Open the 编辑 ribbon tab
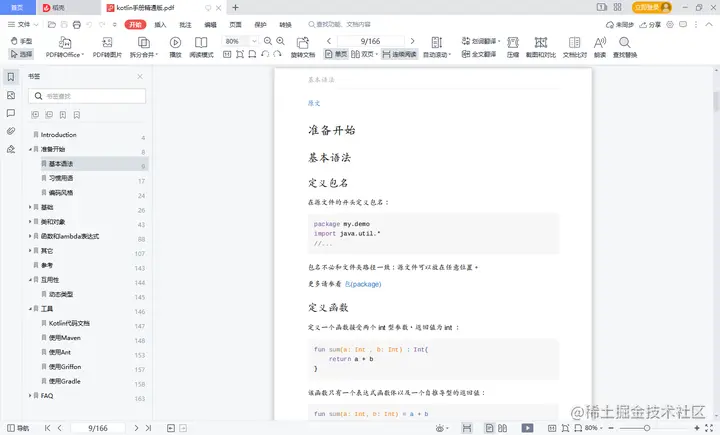Viewport: 720px width, 435px height. 210,24
